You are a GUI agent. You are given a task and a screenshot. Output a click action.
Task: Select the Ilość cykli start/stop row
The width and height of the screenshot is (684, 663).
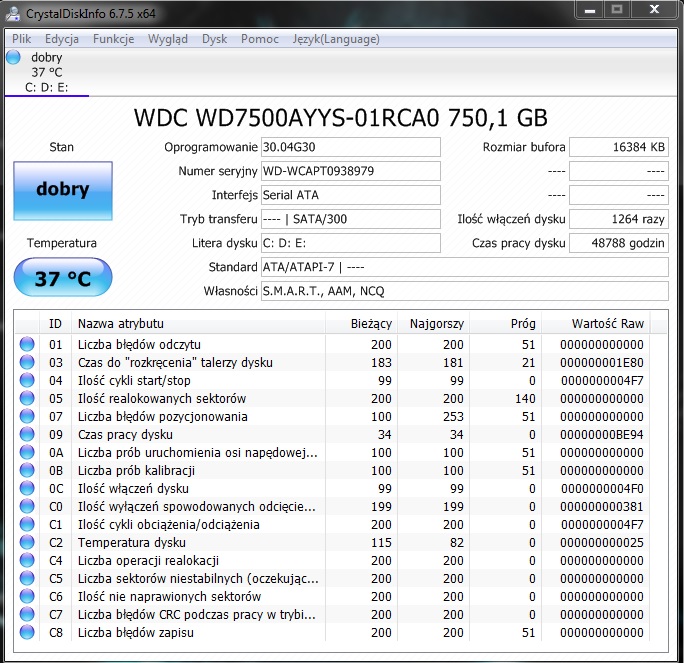tap(332, 380)
